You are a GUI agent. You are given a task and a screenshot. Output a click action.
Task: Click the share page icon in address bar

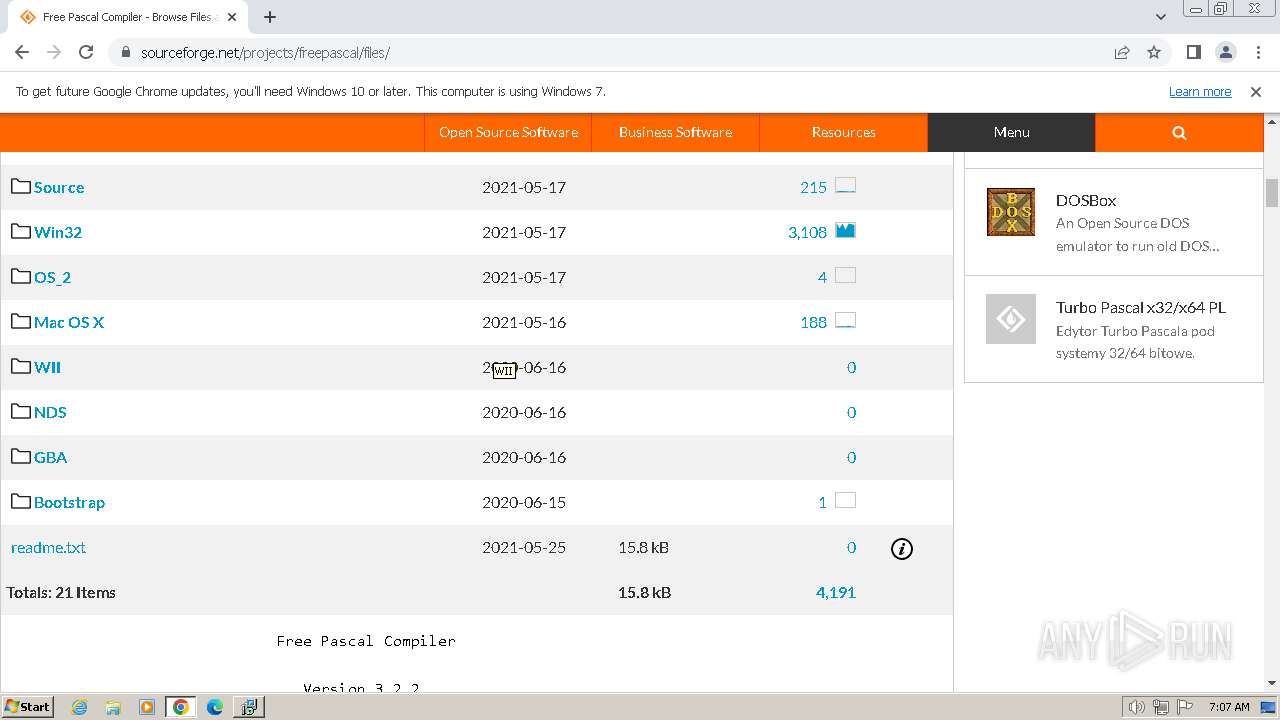coord(1122,52)
